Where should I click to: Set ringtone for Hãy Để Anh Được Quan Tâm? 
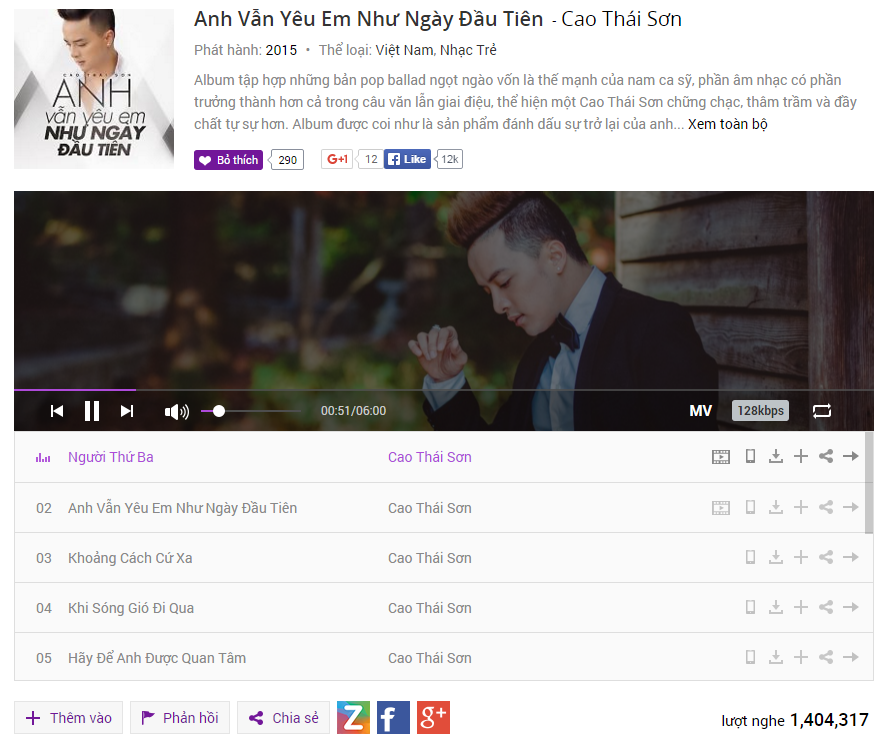[751, 657]
